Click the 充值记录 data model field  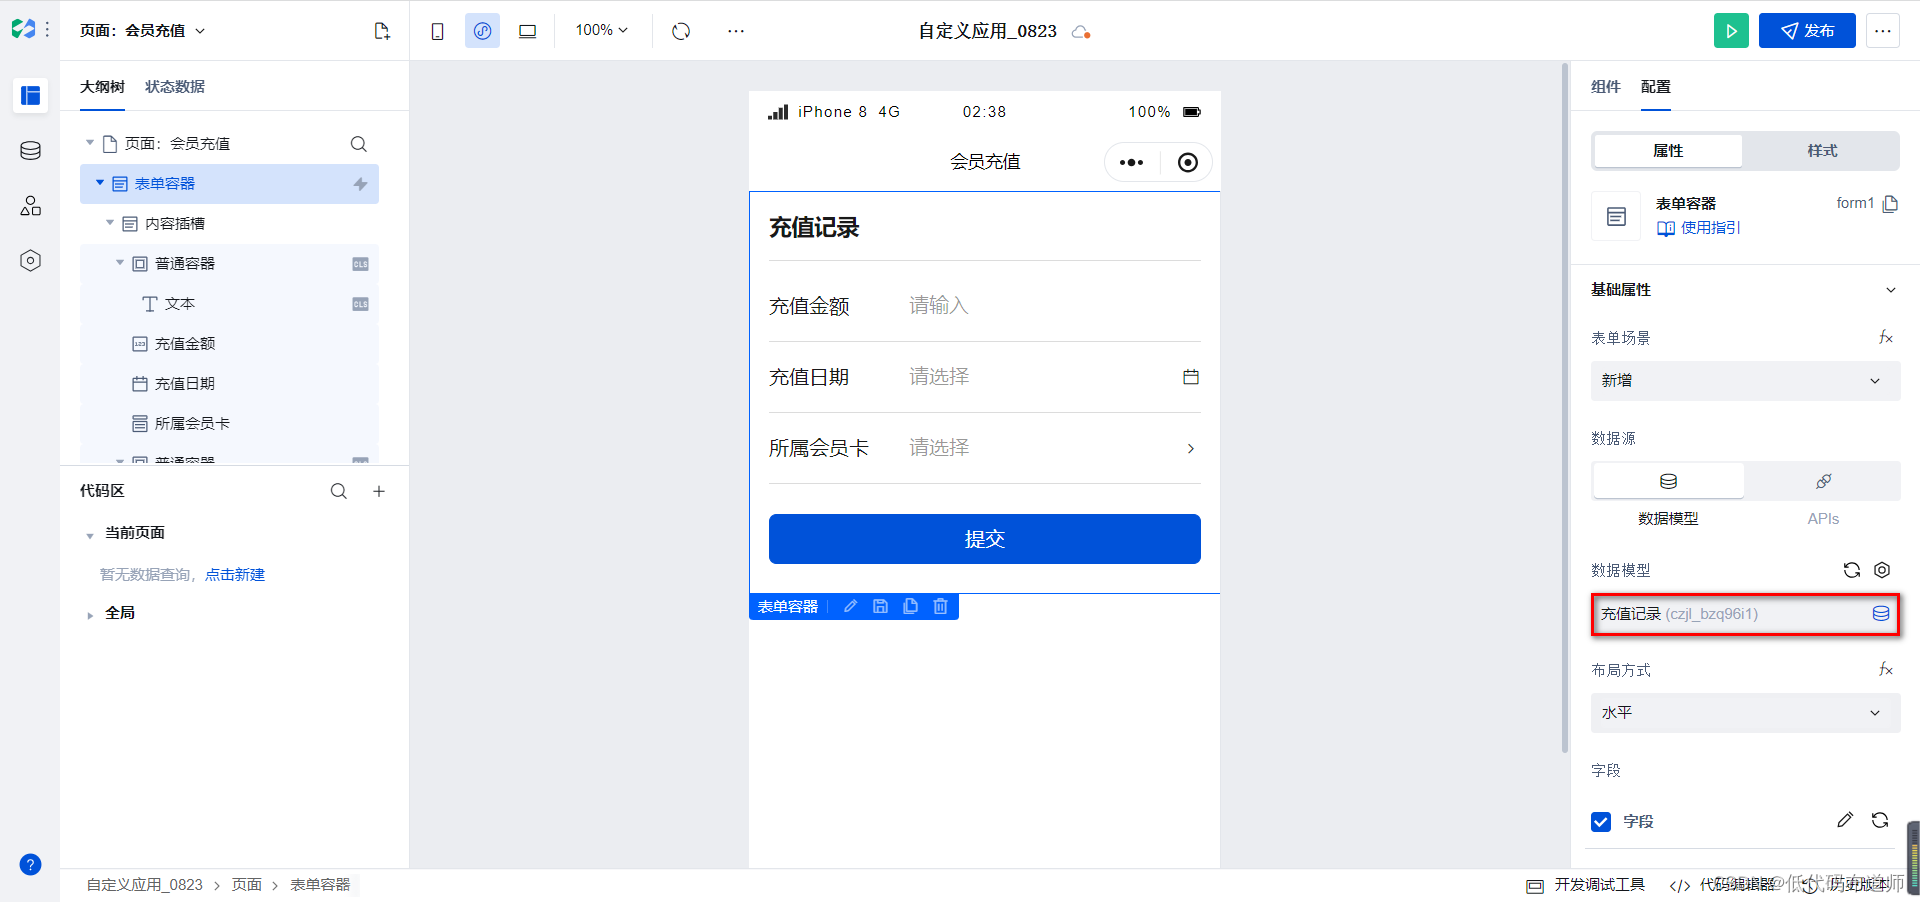[x=1745, y=614]
